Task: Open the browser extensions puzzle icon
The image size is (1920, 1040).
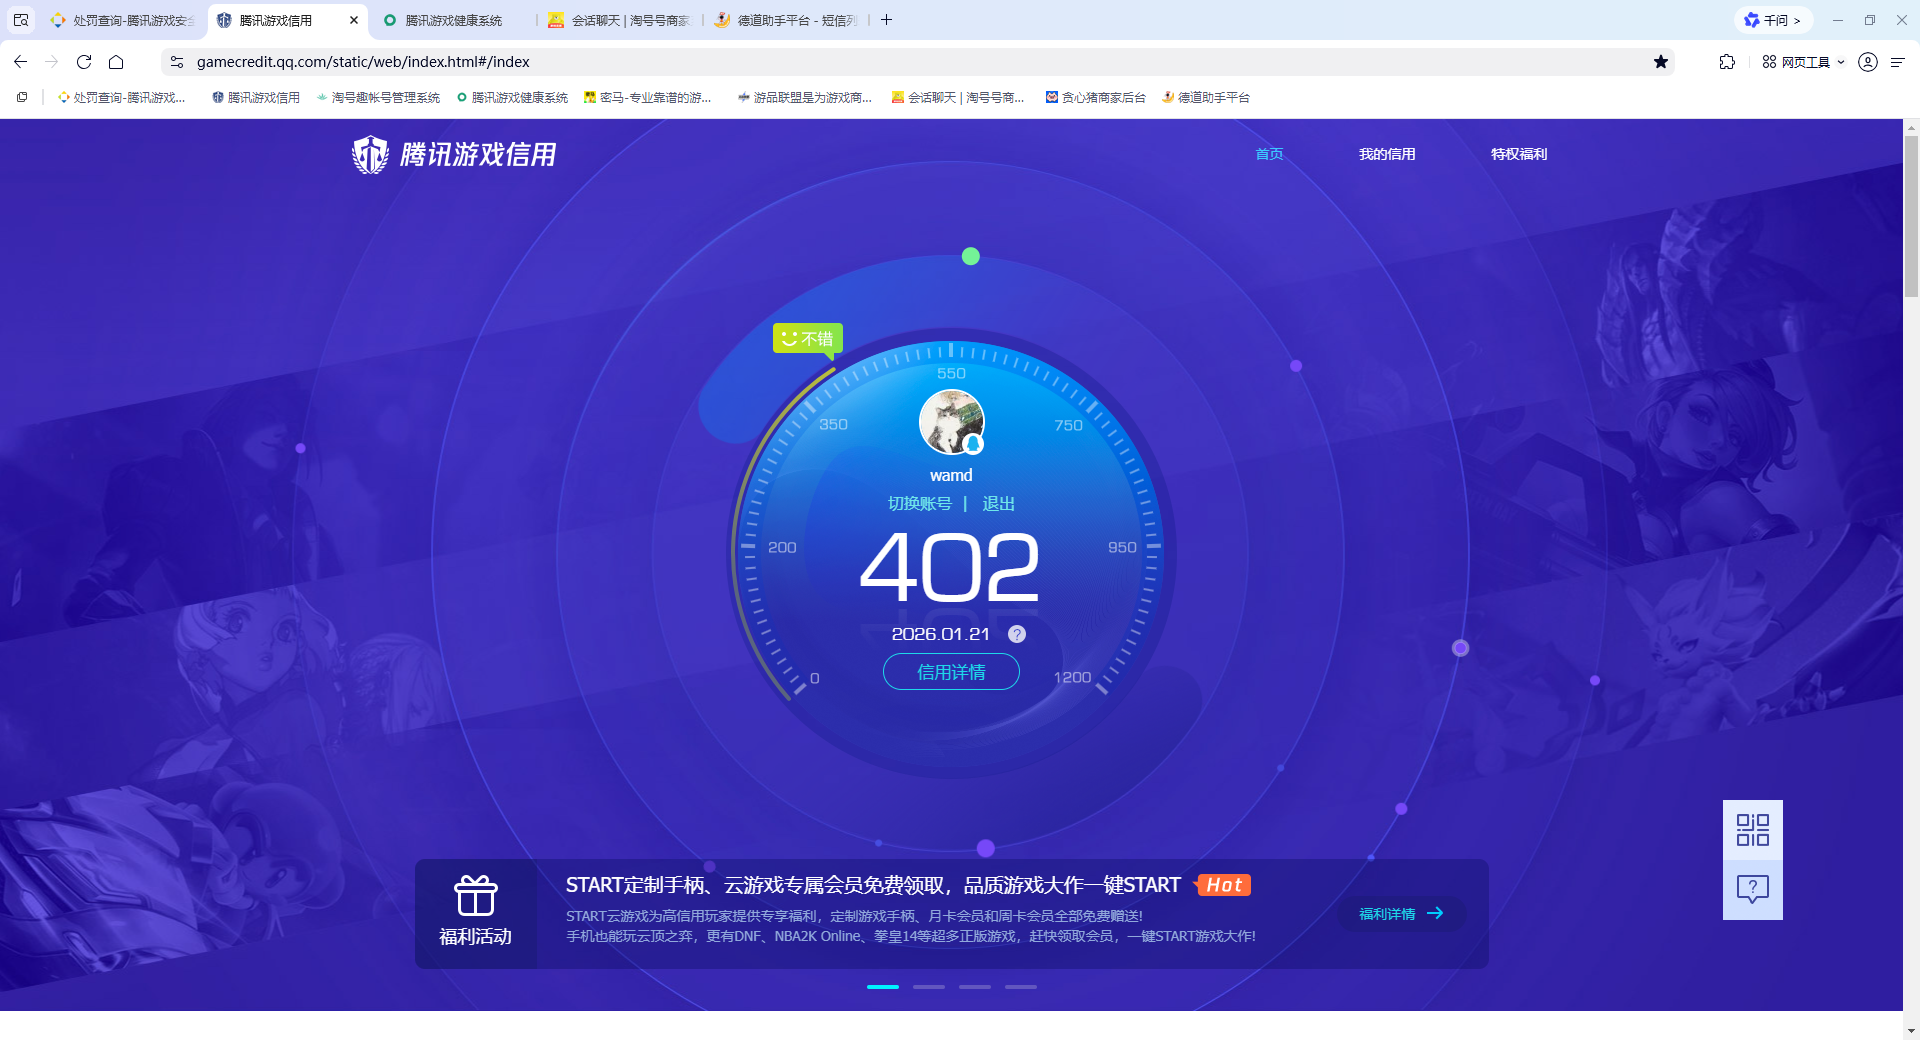Action: click(1726, 62)
